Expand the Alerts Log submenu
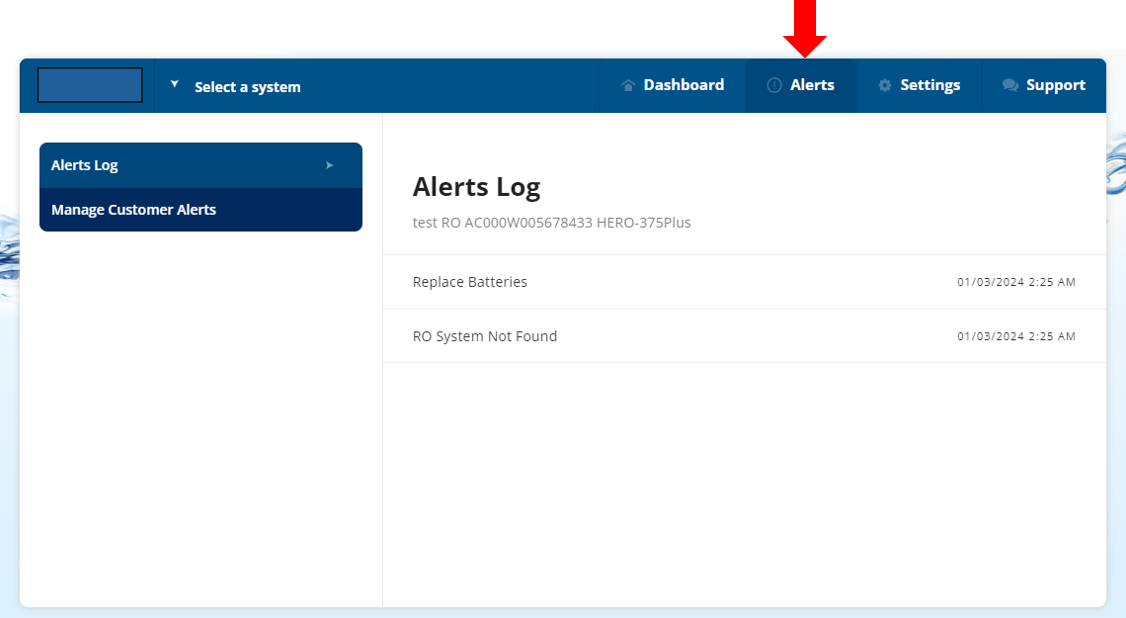The image size is (1126, 618). [200, 165]
